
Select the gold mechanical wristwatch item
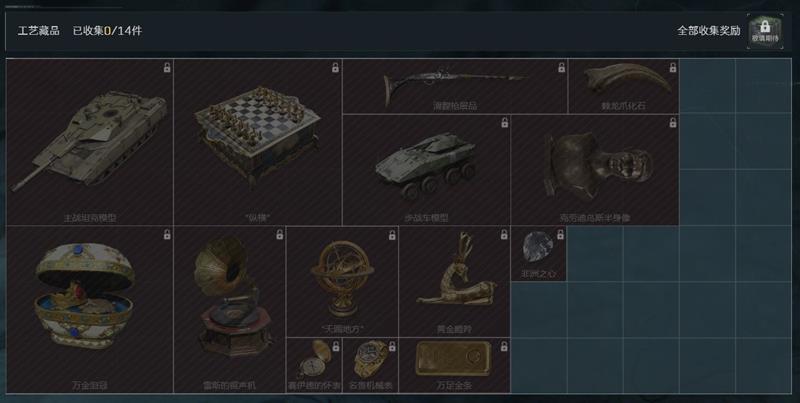click(370, 365)
